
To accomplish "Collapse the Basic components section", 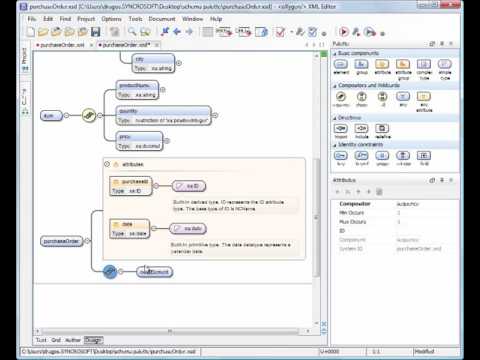I will pos(335,54).
